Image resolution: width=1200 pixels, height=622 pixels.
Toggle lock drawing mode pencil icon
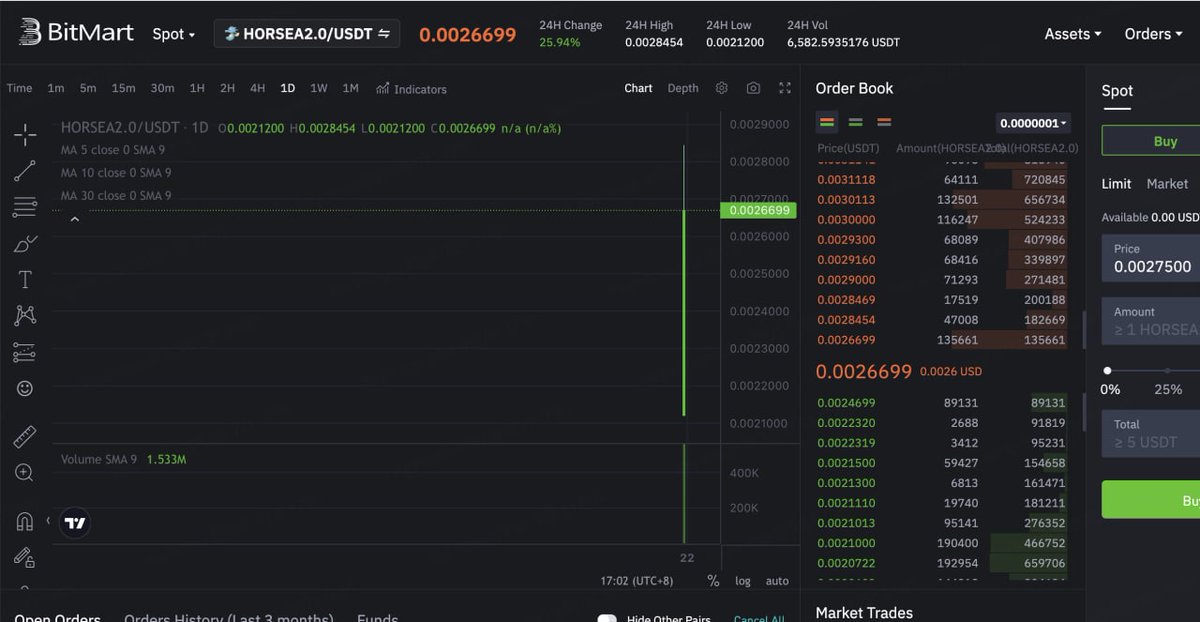click(x=25, y=557)
